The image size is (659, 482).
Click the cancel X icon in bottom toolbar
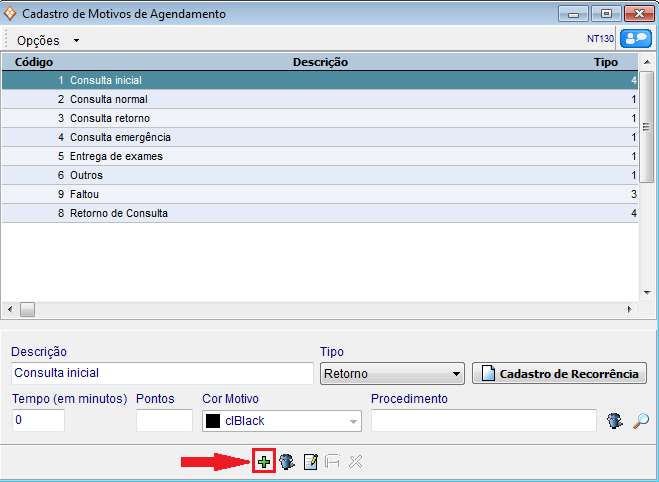point(355,461)
